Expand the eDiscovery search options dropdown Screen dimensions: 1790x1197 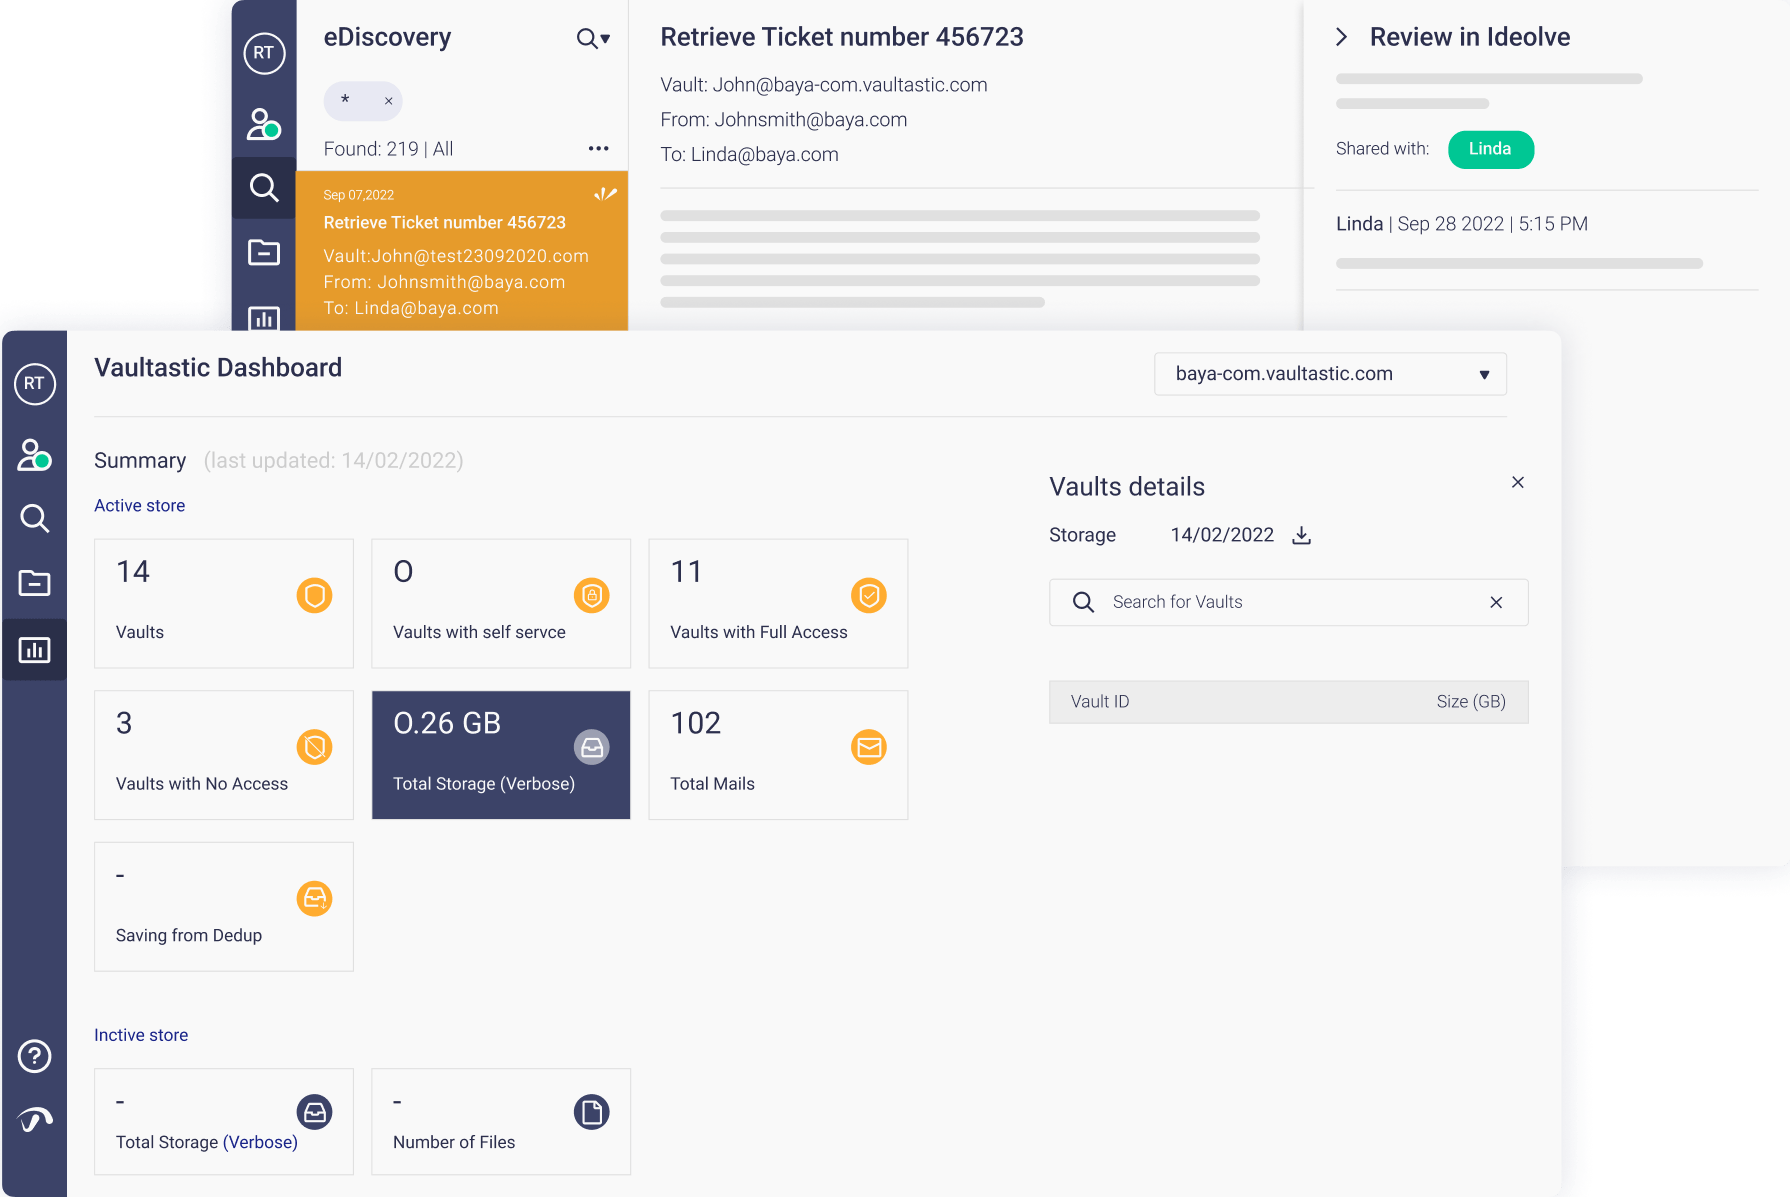tap(593, 39)
